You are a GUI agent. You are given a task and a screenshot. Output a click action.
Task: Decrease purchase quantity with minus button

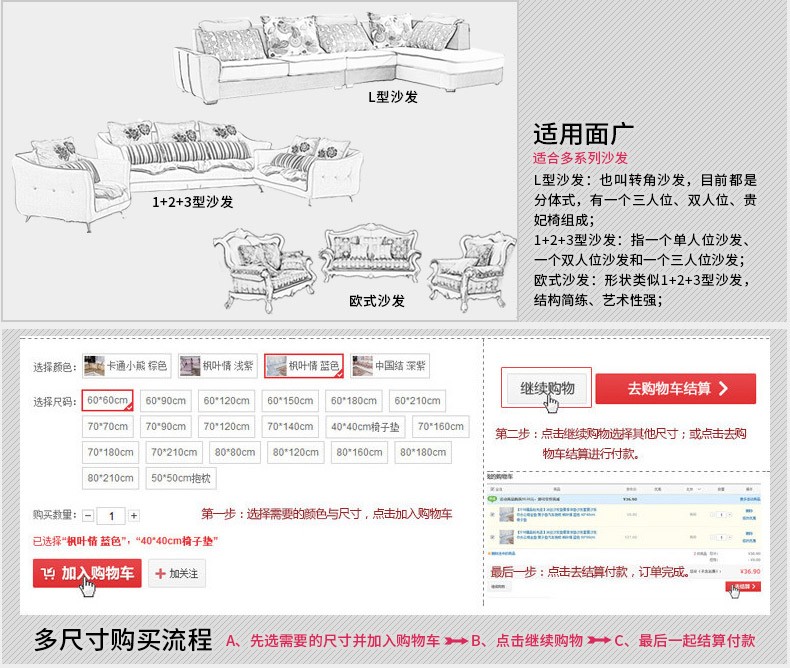(x=88, y=516)
